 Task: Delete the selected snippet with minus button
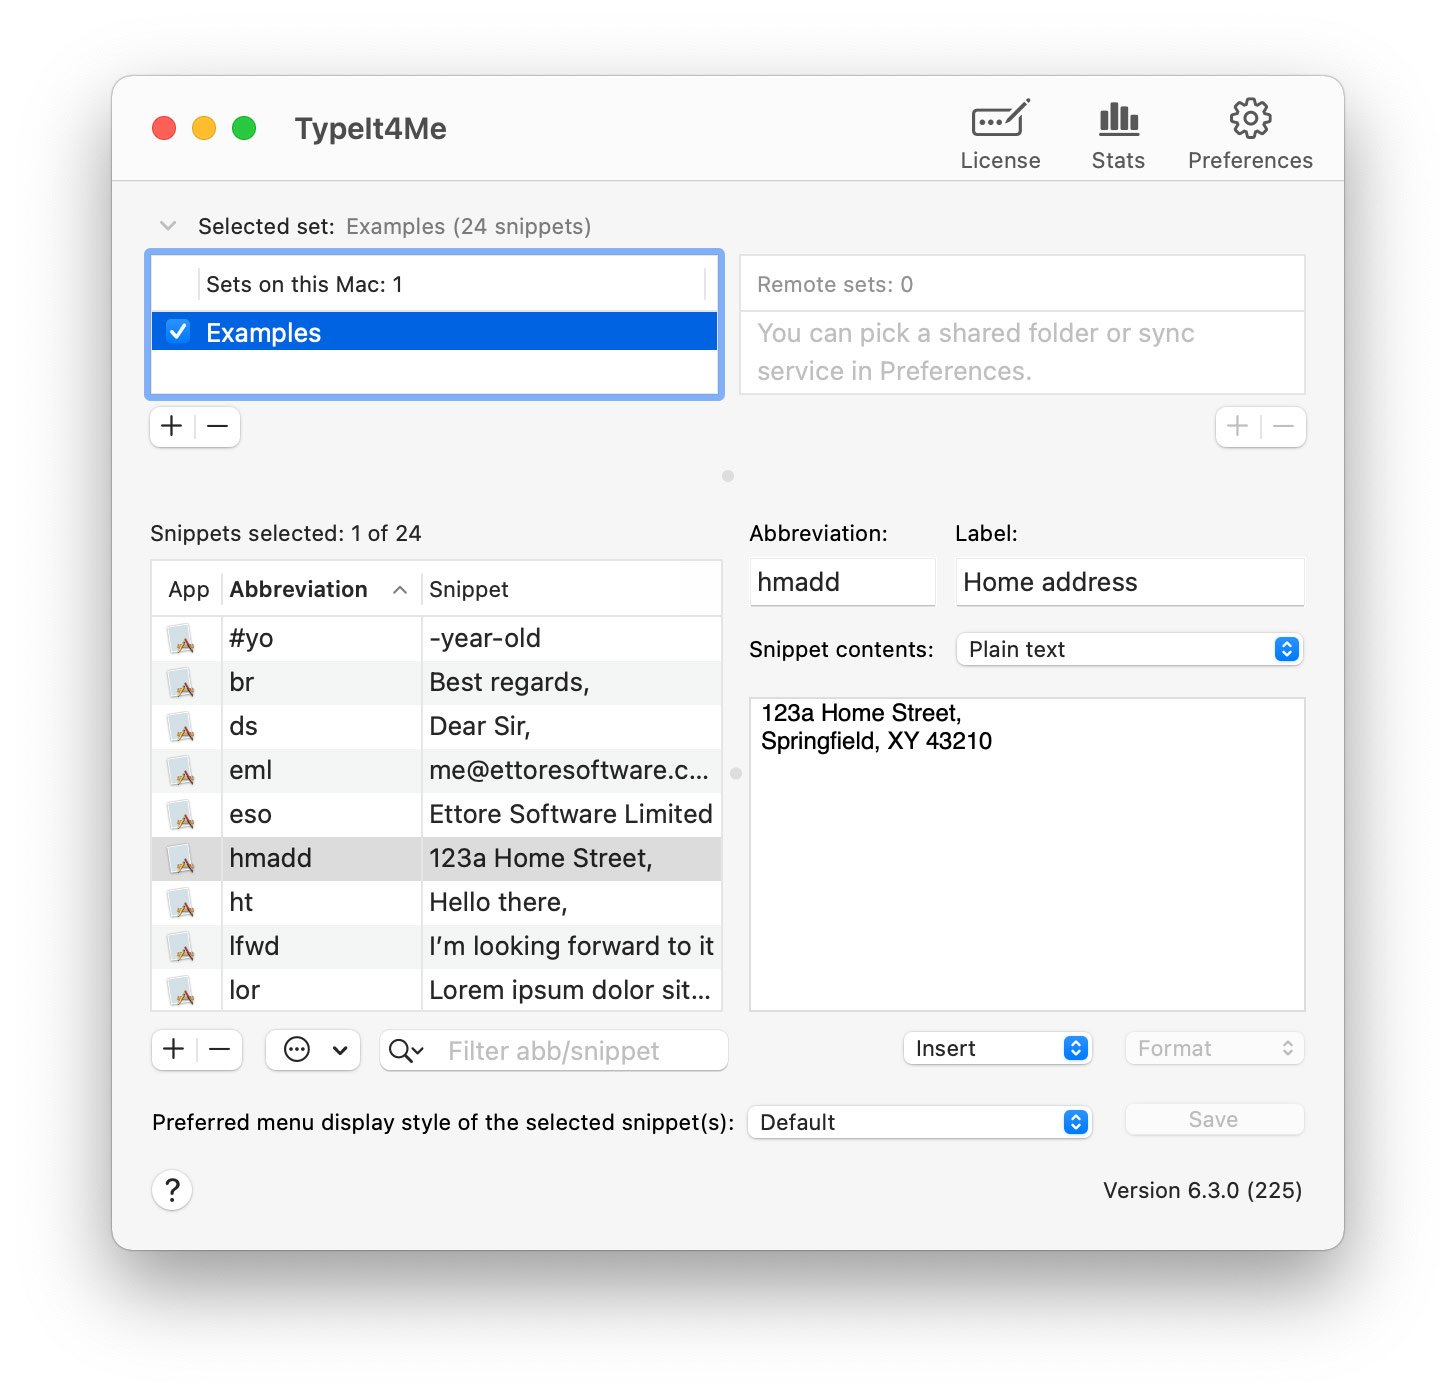tap(220, 1049)
